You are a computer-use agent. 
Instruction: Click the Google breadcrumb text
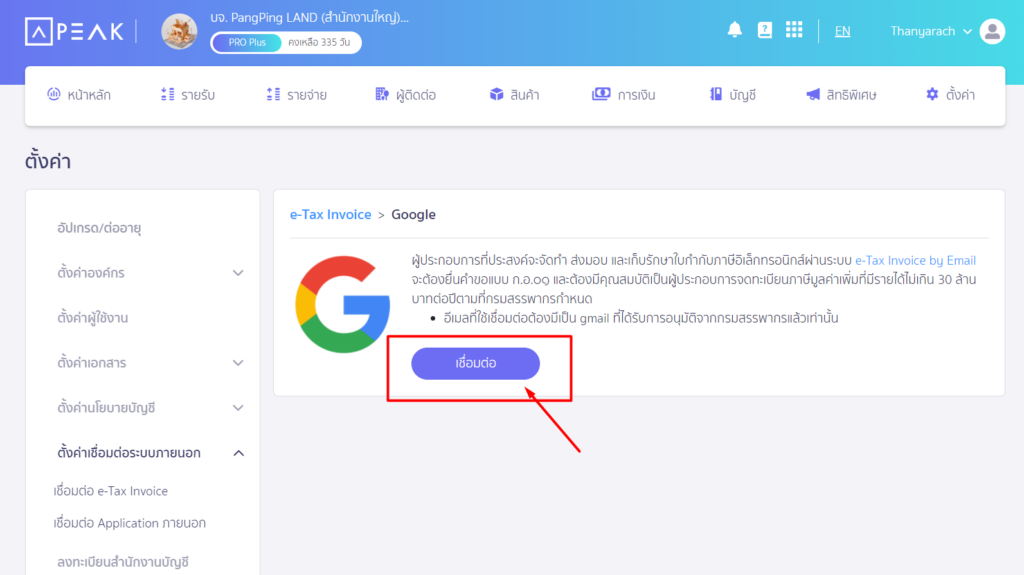413,214
